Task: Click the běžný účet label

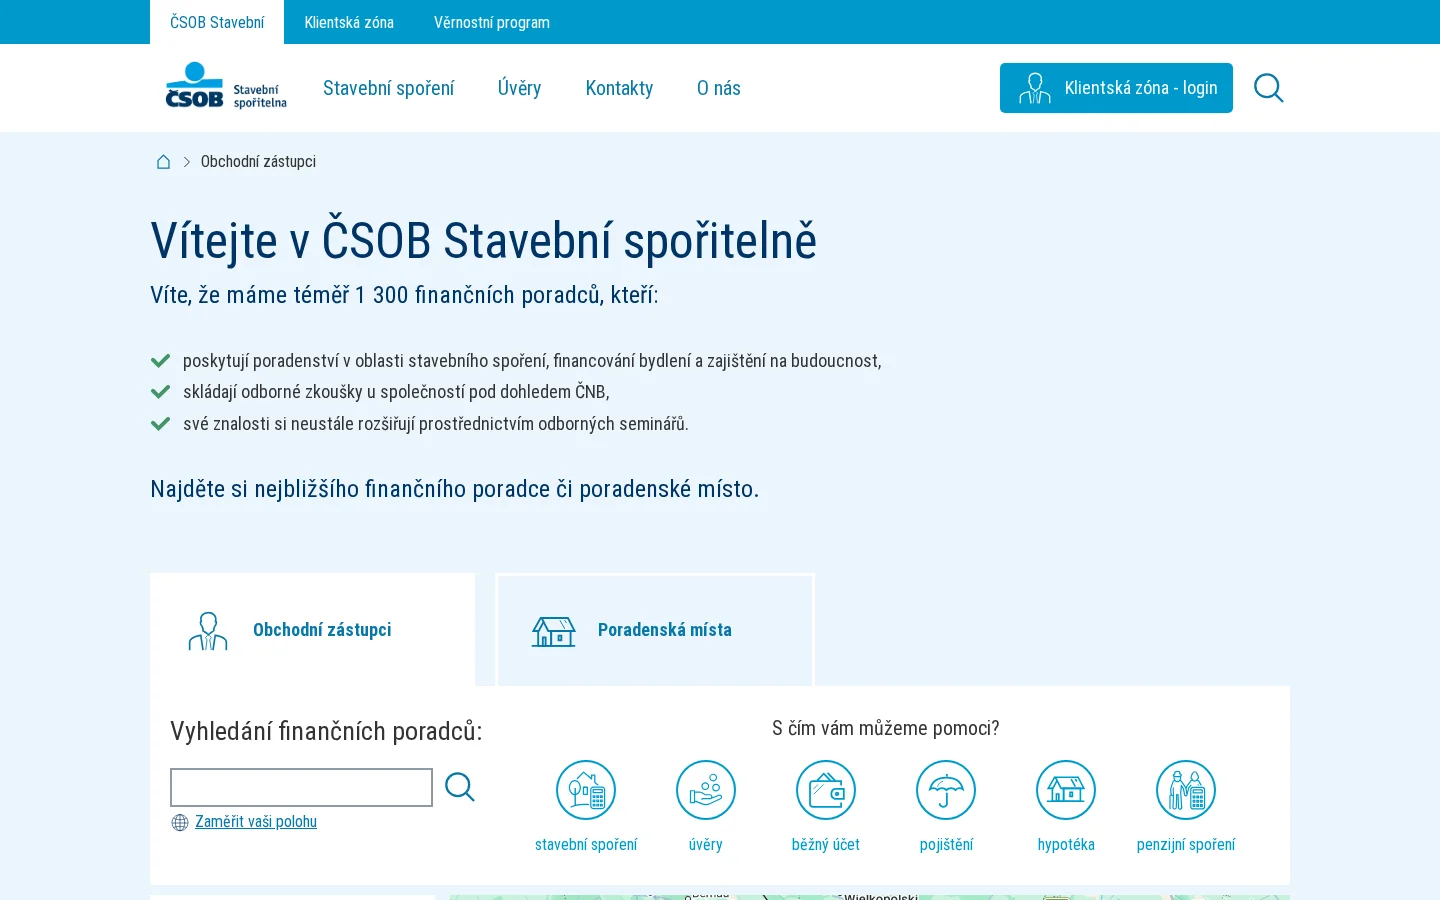Action: coord(826,845)
